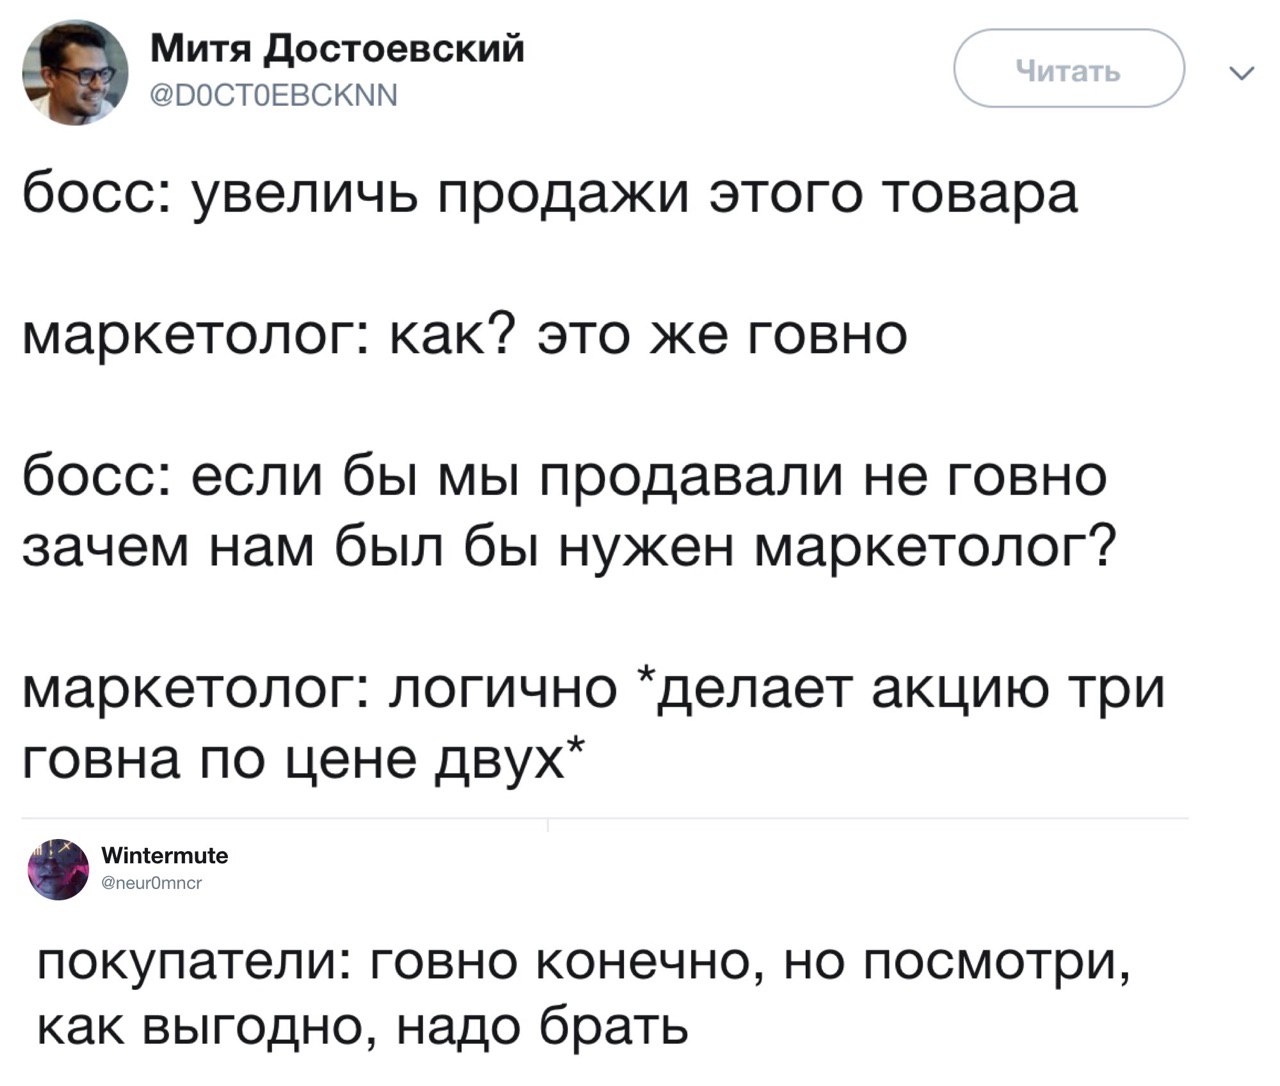Click the Wintermute avatar picture

coord(58,868)
